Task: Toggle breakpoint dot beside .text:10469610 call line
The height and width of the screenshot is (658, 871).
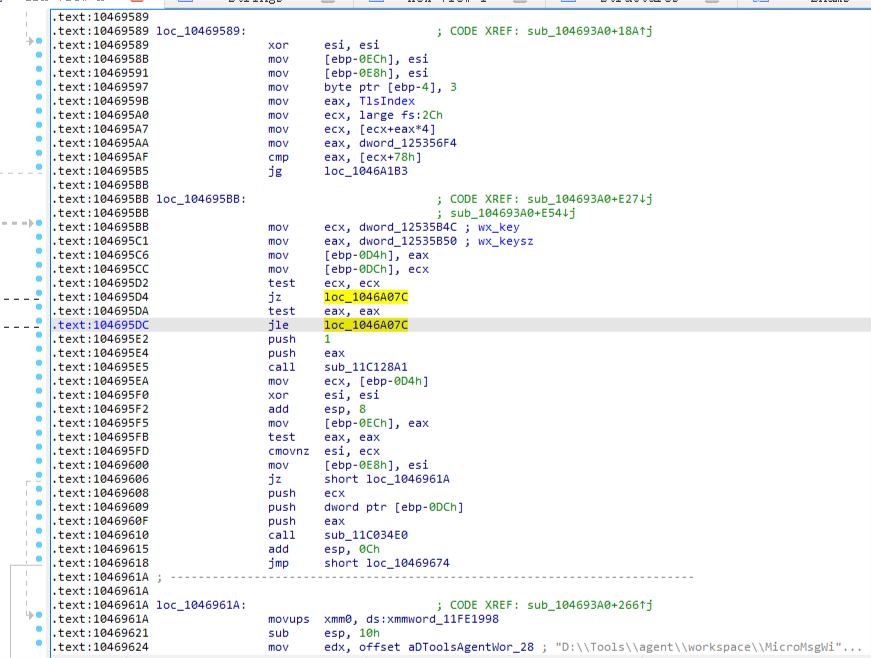Action: click(39, 531)
